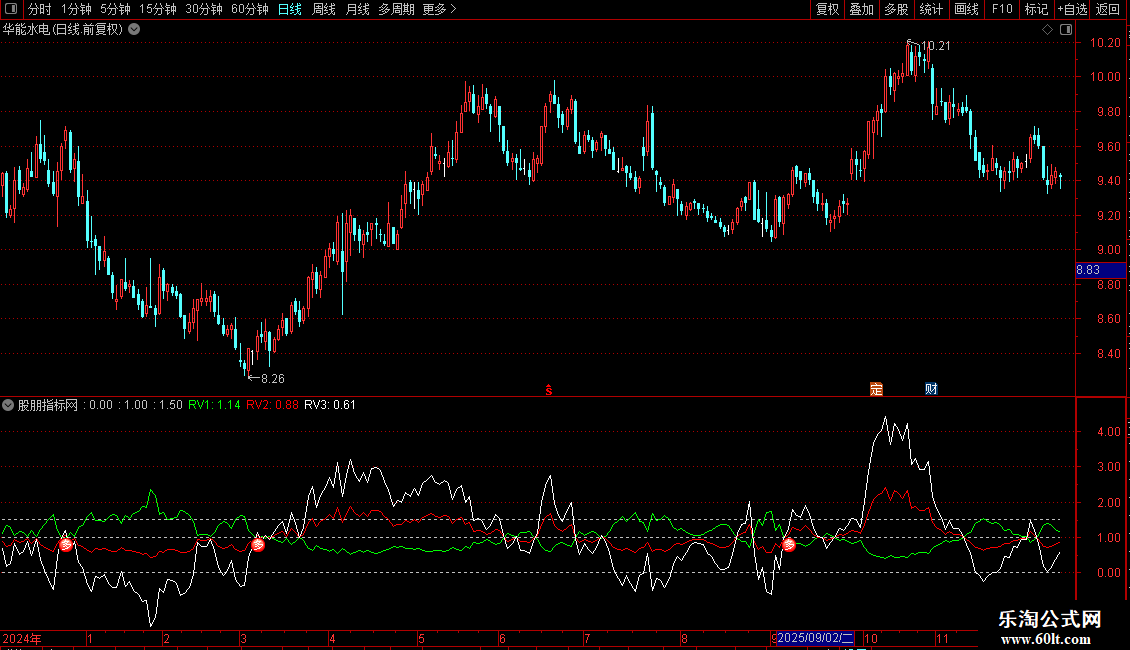
Task: Expand the 更多 period options
Action: 439,9
